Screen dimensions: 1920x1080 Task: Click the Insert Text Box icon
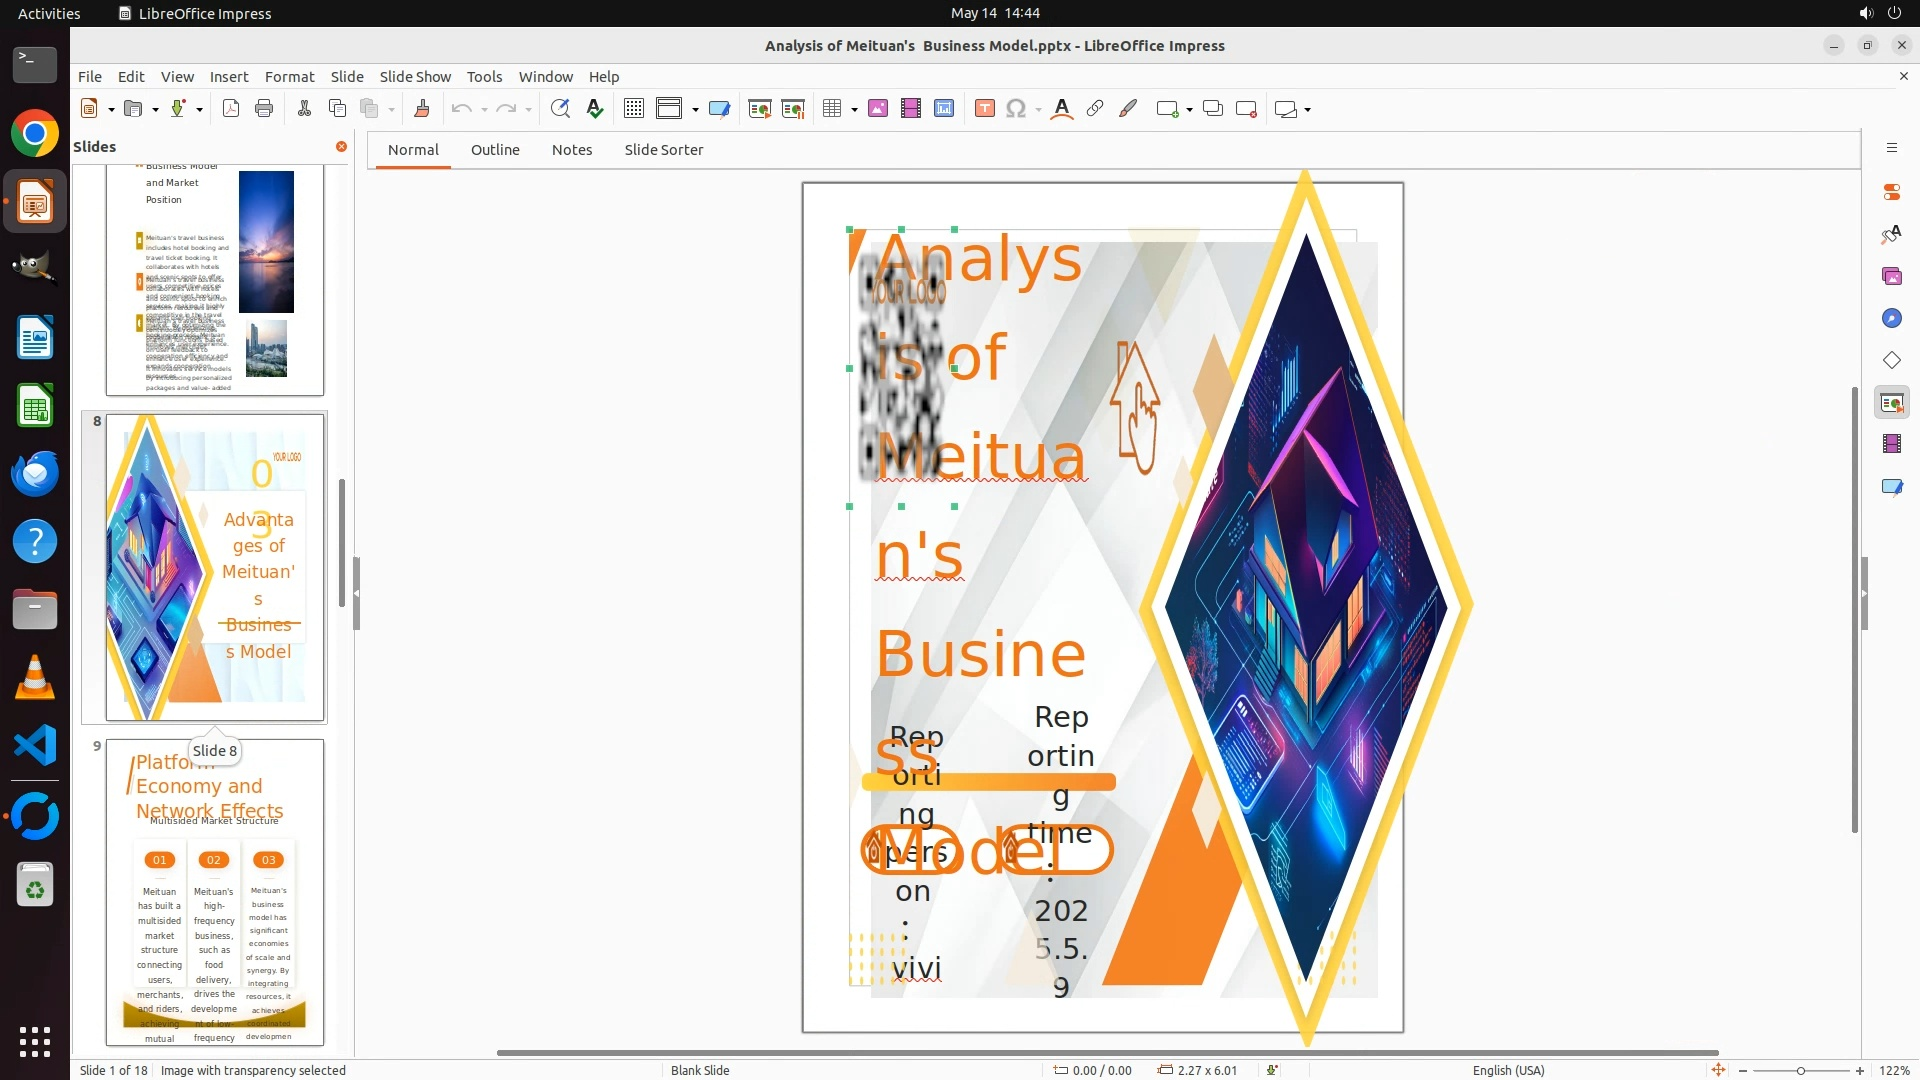pyautogui.click(x=984, y=109)
